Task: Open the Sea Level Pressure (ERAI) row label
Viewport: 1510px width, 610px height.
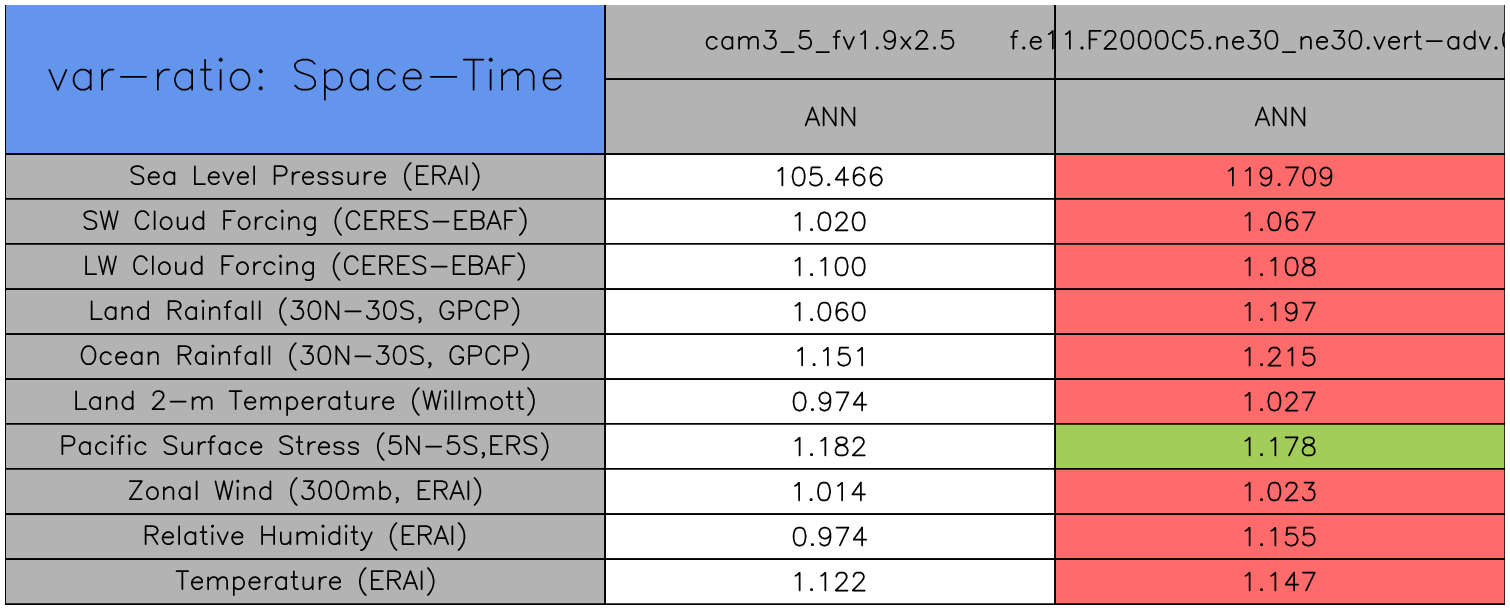Action: (305, 177)
